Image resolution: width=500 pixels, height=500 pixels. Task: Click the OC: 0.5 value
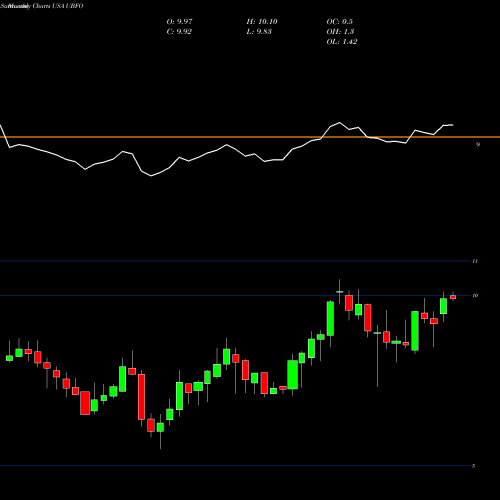(x=339, y=22)
